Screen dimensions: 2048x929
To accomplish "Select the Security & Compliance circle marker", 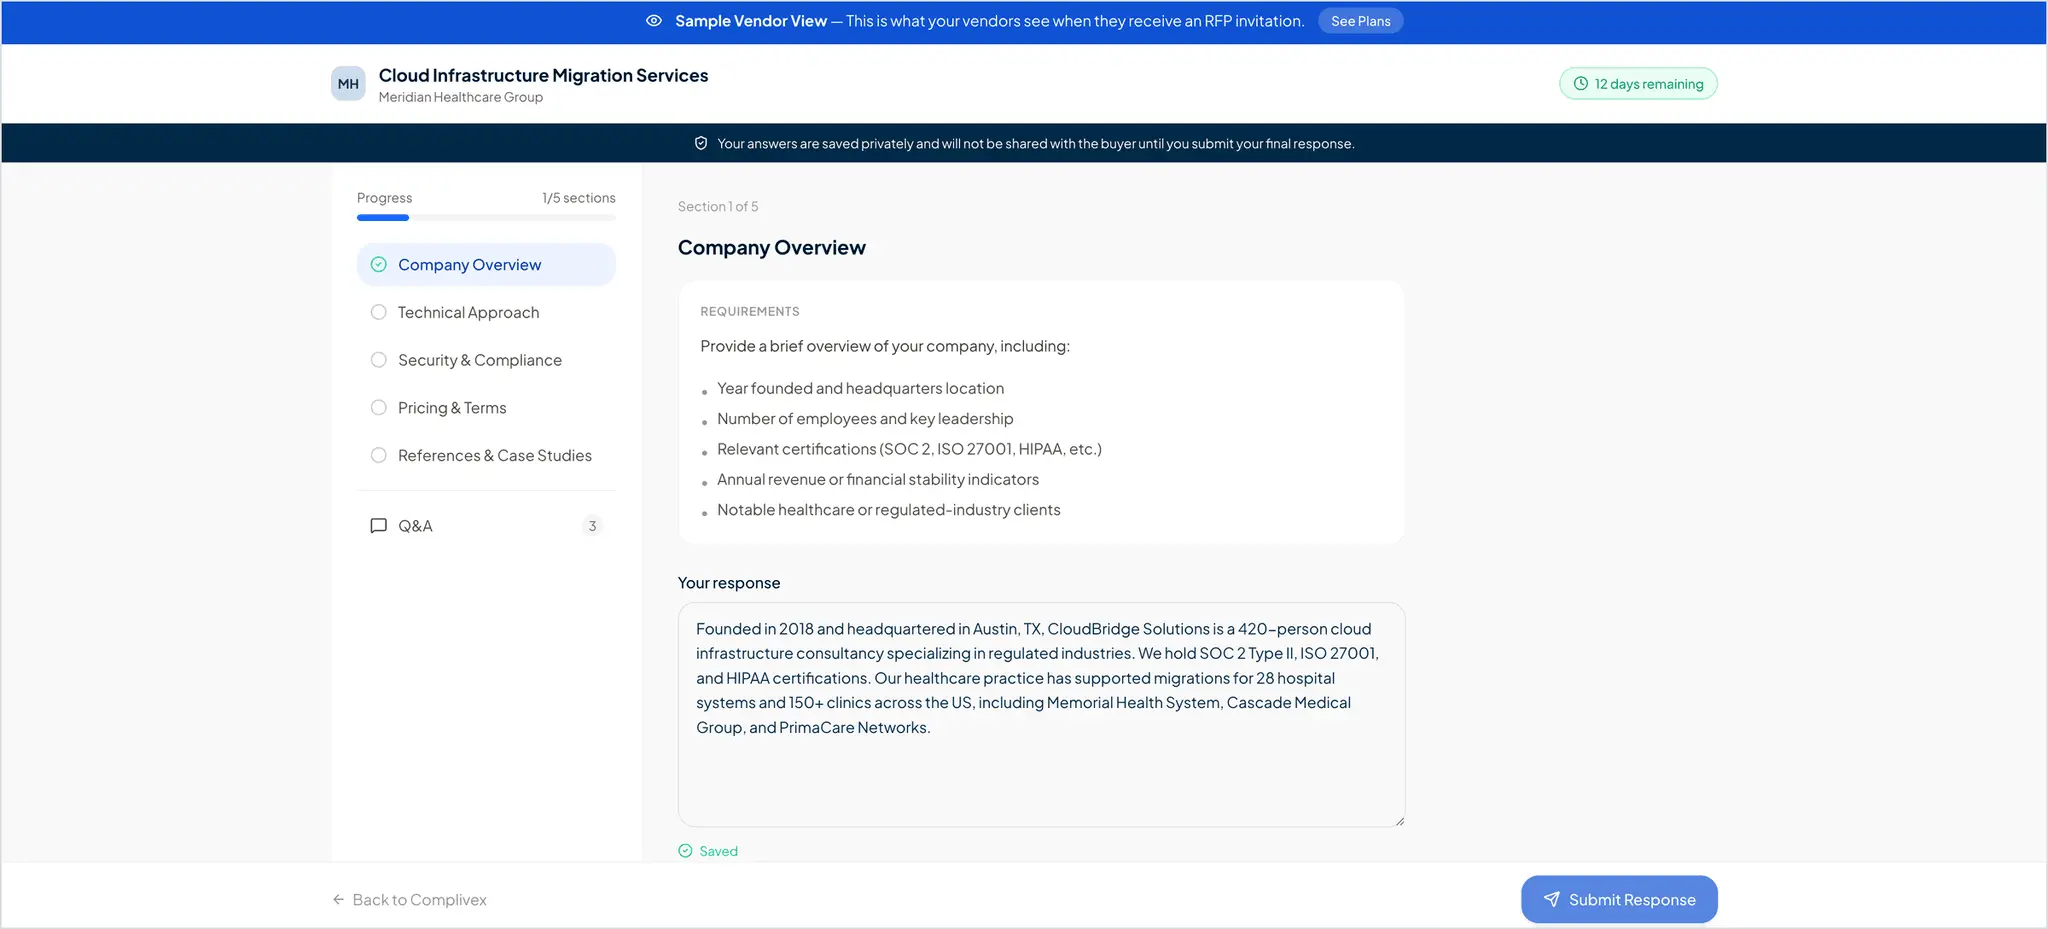I will pos(379,360).
